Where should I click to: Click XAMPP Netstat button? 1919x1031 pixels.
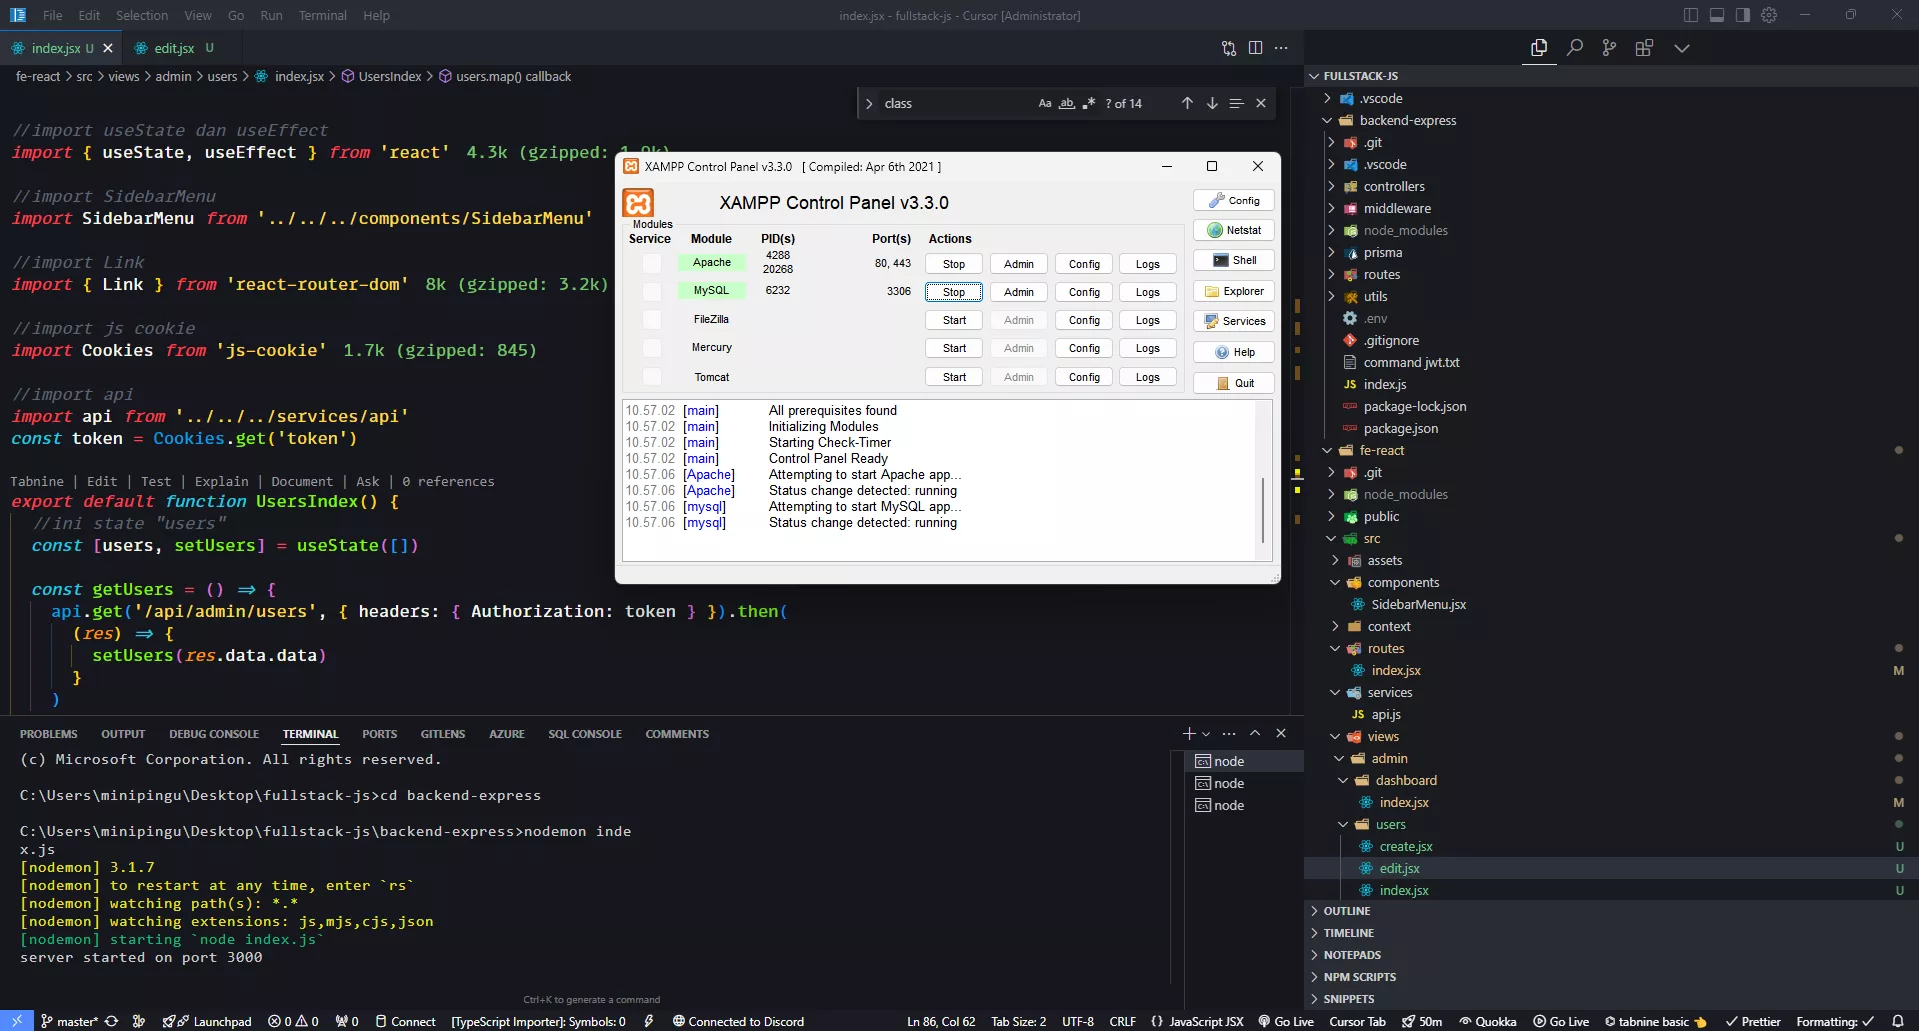coord(1234,230)
